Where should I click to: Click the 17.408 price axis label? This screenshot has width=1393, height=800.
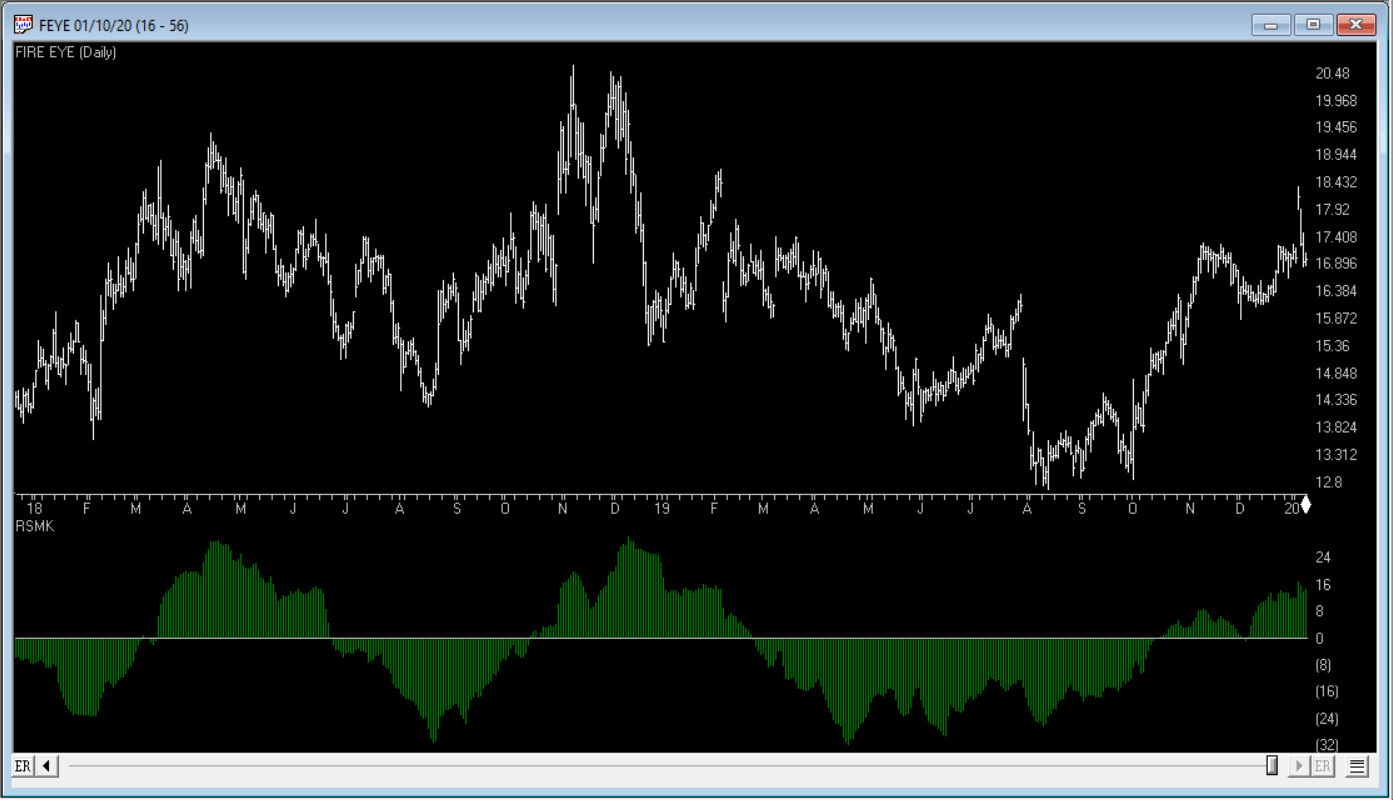1337,237
